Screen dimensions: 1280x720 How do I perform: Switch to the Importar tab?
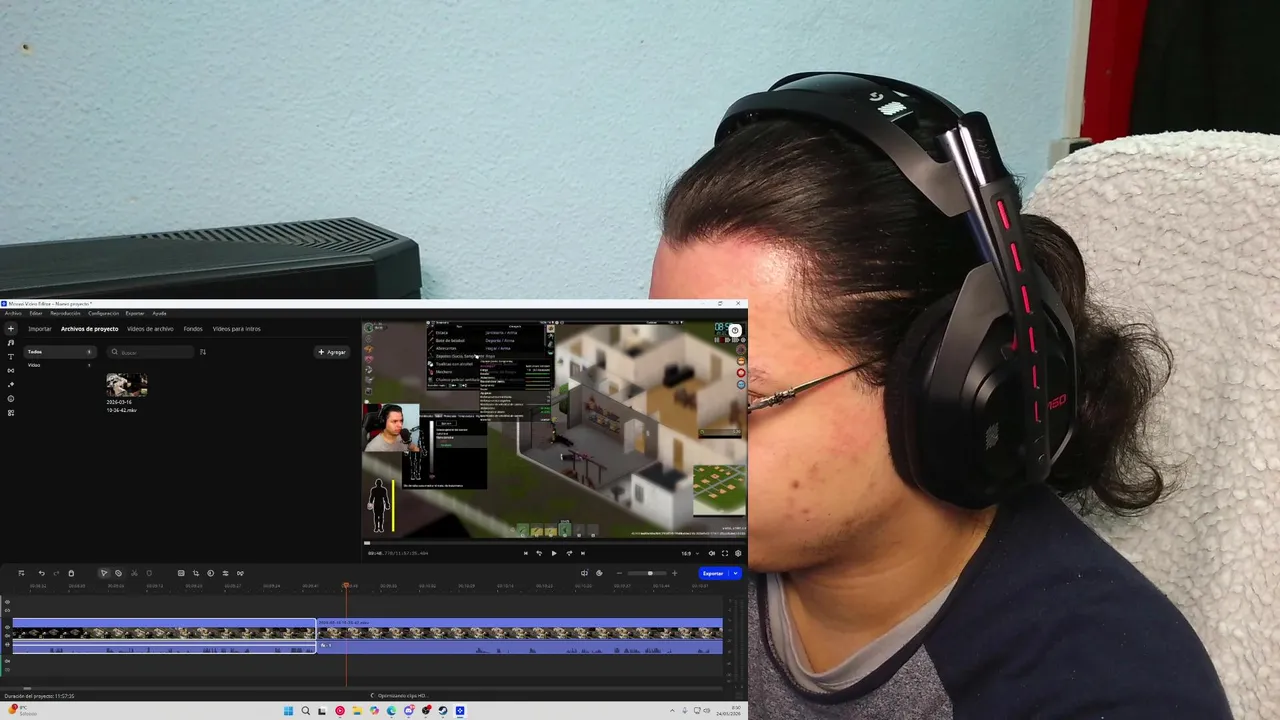(40, 329)
